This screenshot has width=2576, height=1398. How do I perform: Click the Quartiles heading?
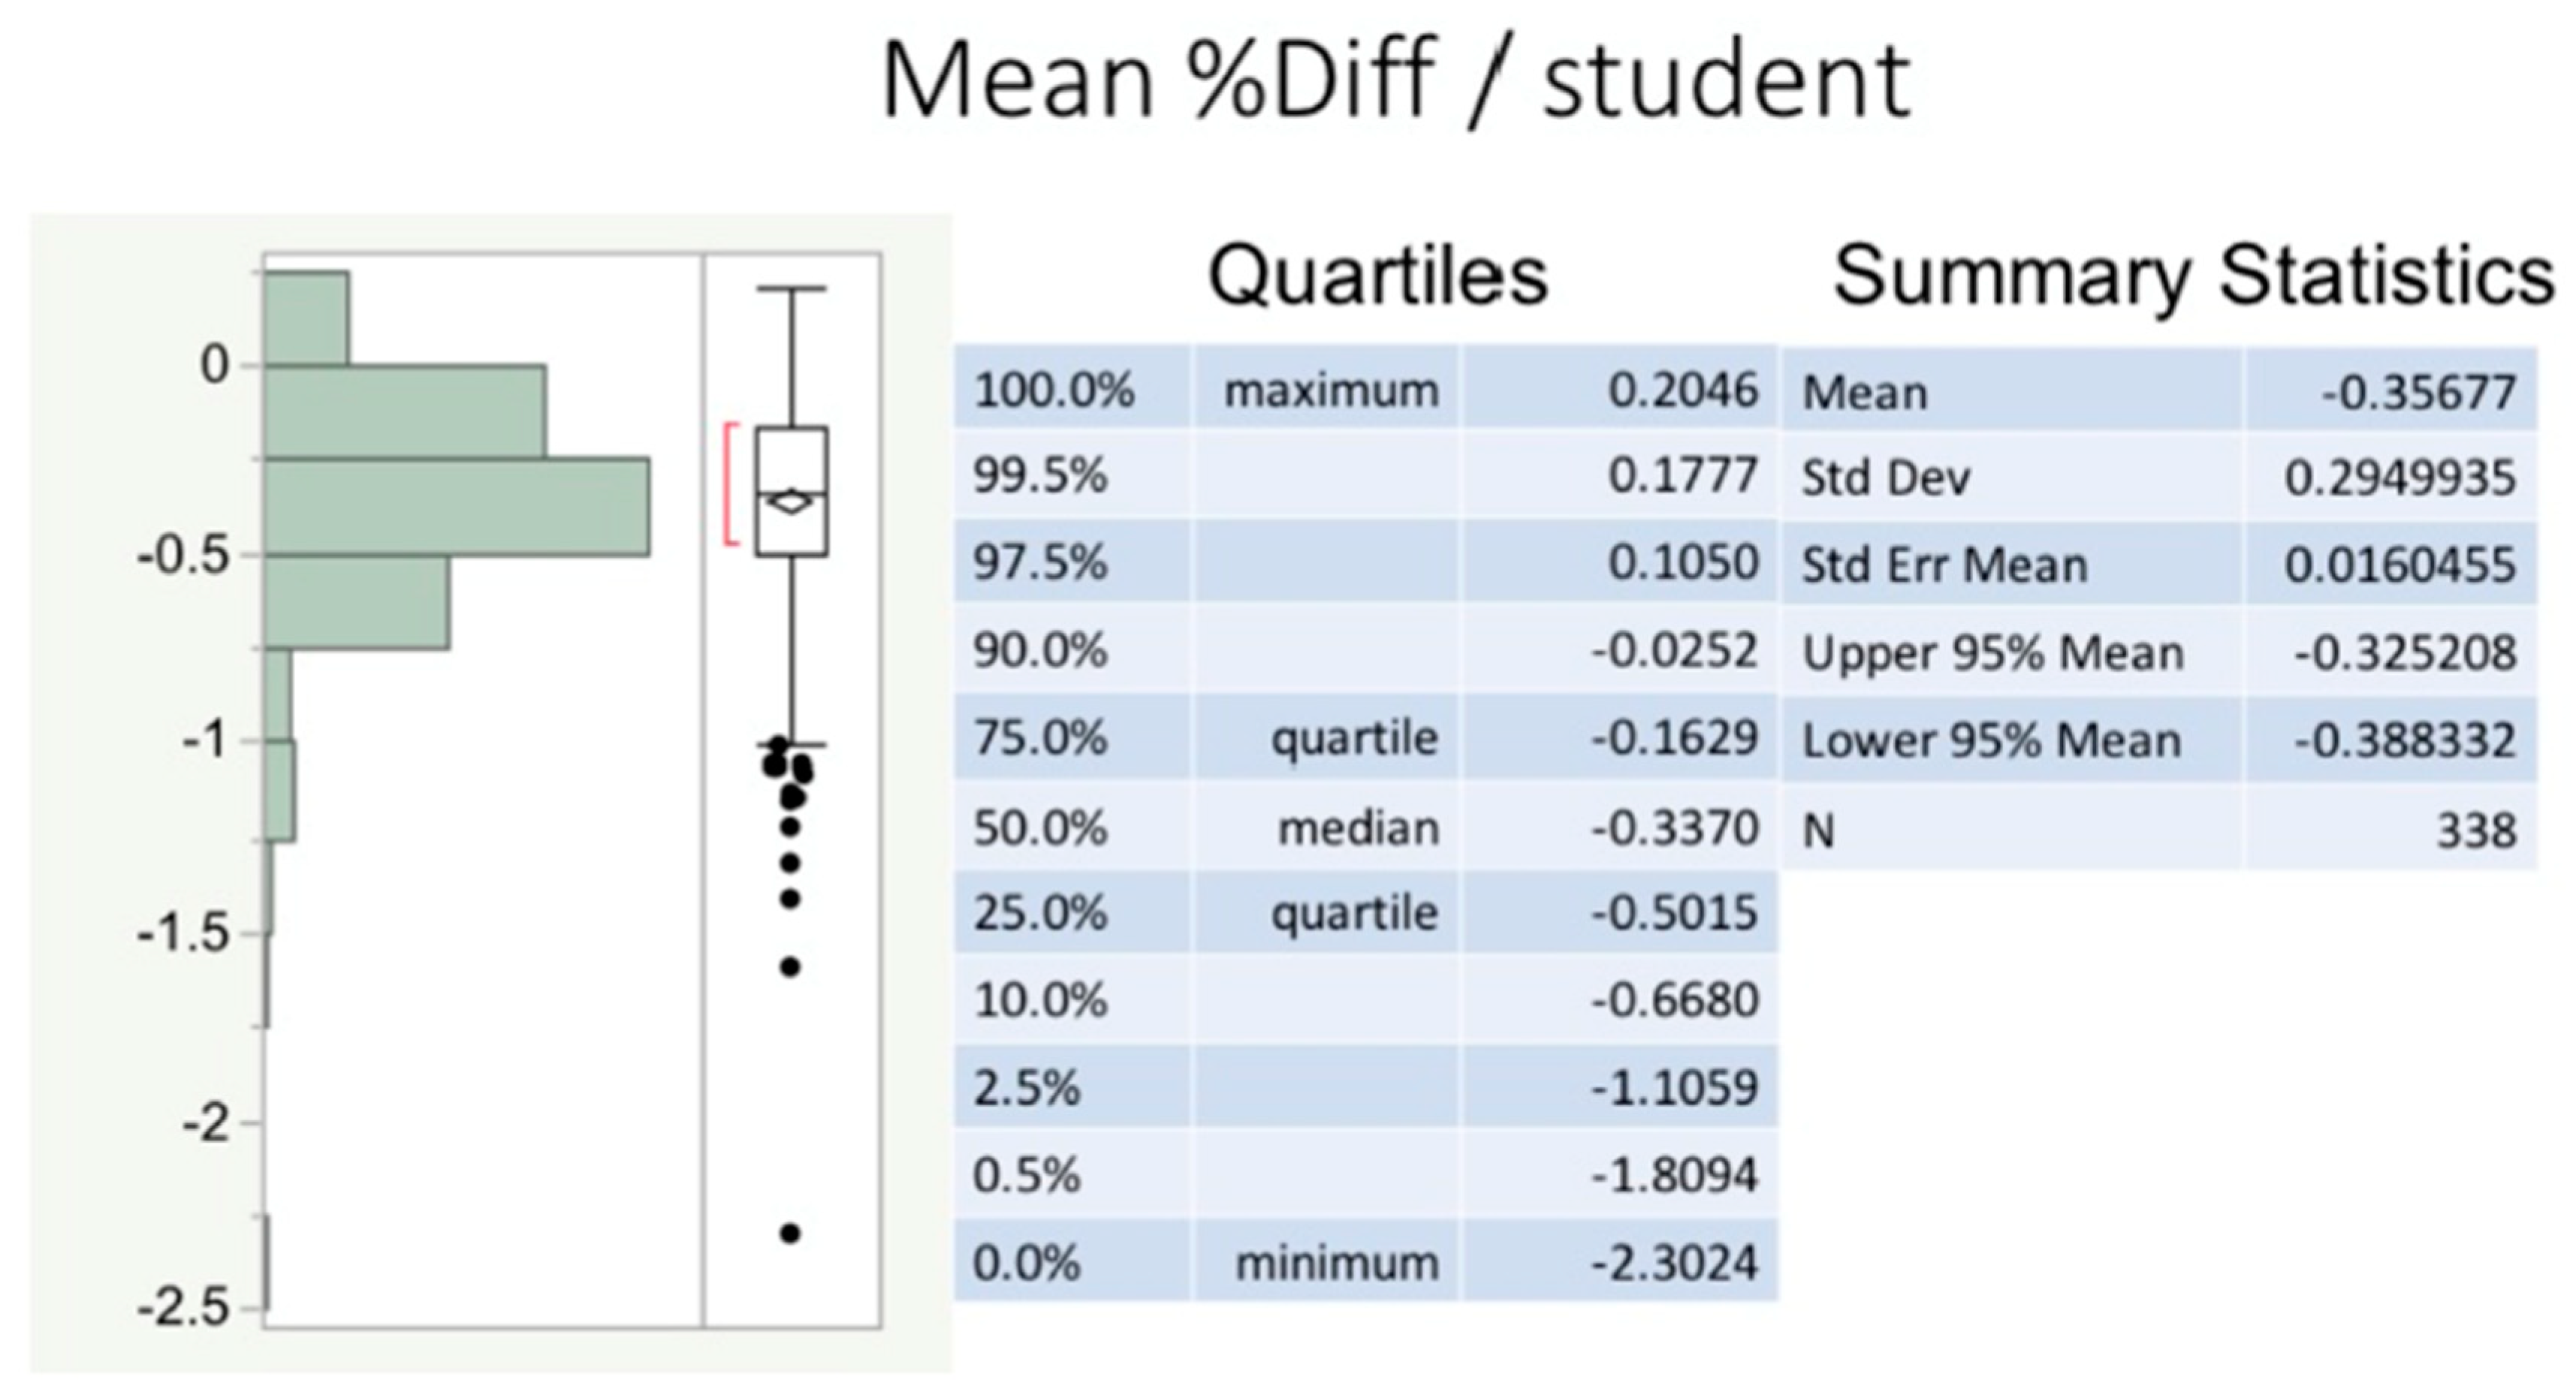coord(1378,276)
